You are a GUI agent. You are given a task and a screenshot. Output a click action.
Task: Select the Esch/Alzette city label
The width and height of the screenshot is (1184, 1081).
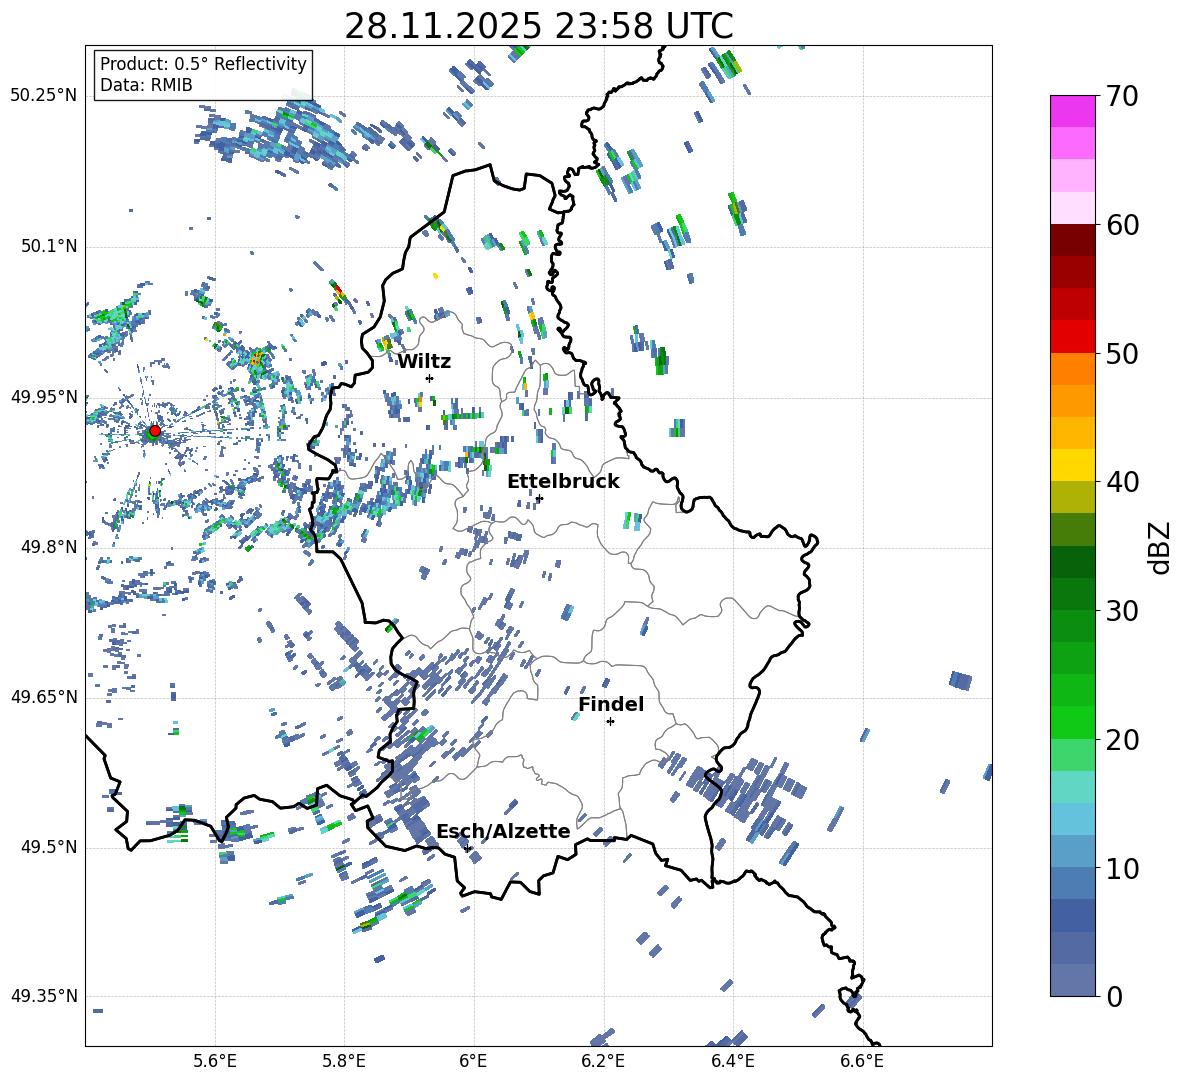click(x=503, y=831)
